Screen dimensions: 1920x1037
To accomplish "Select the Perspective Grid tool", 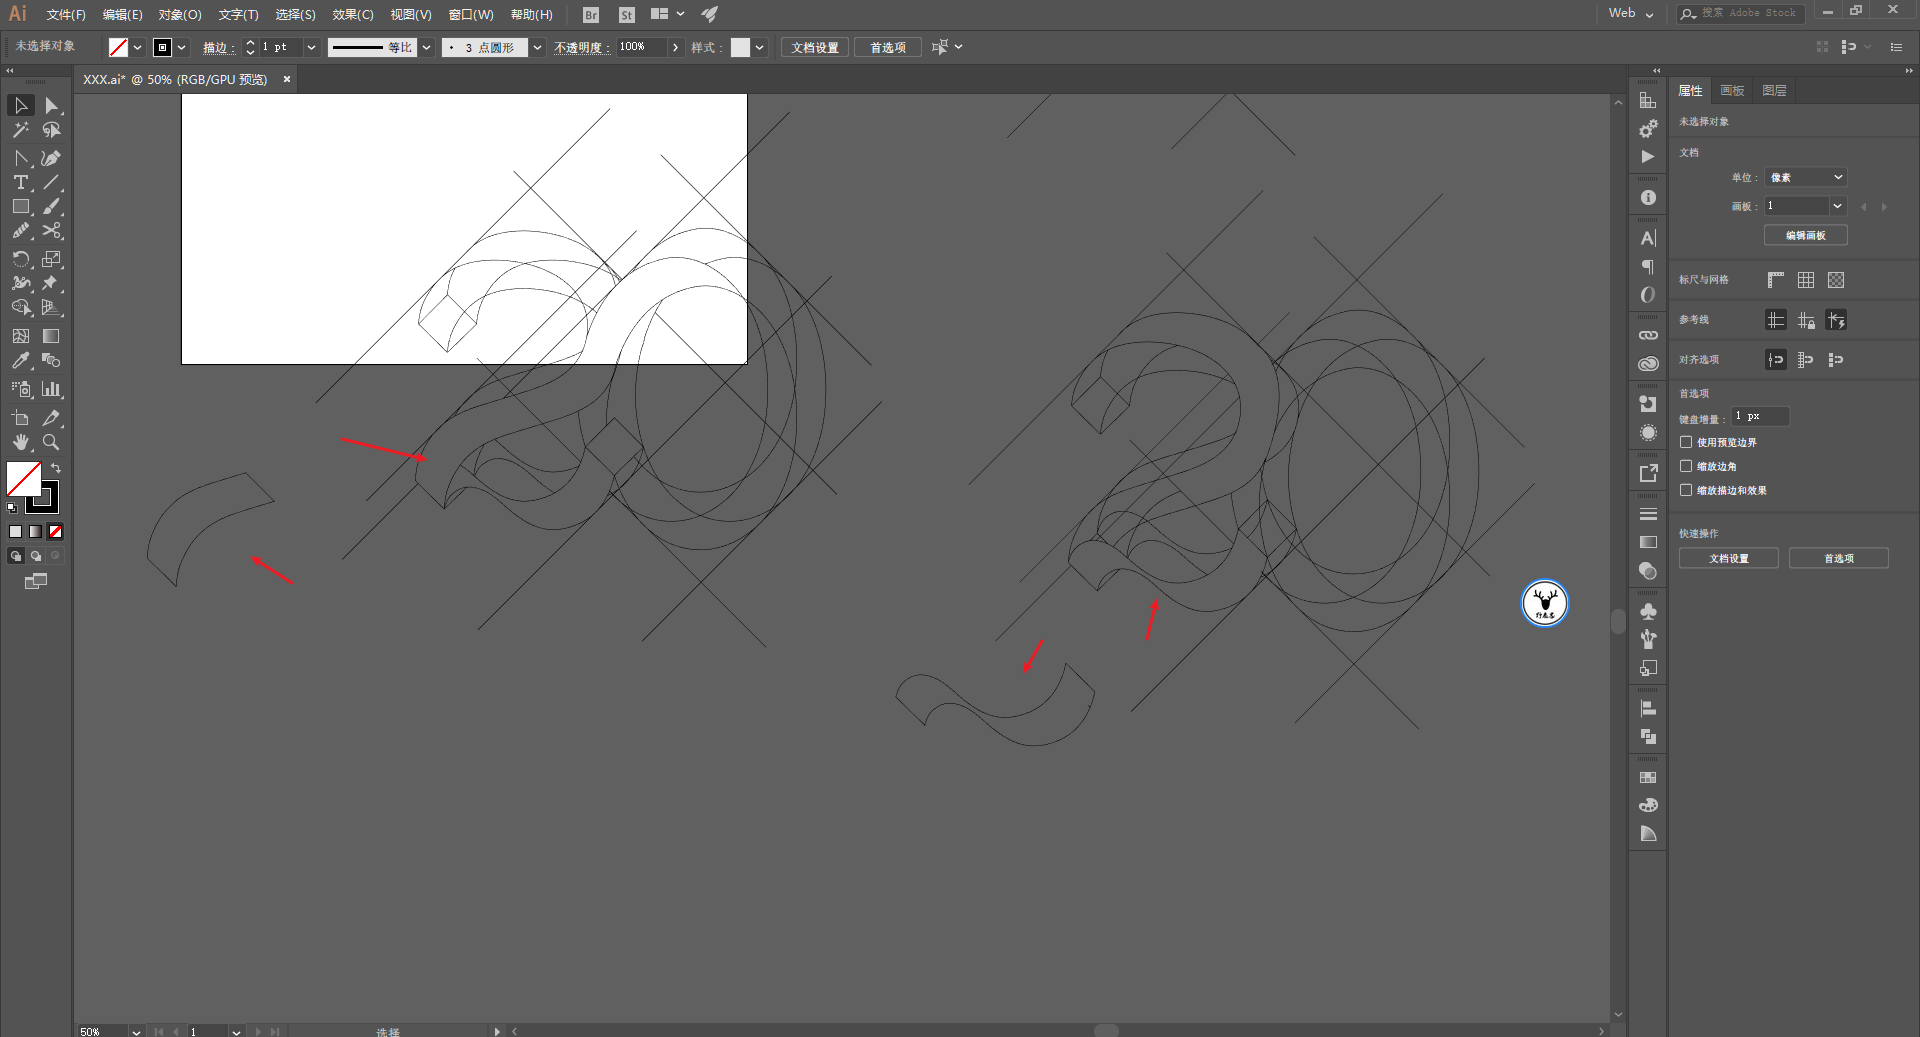I will pos(52,307).
